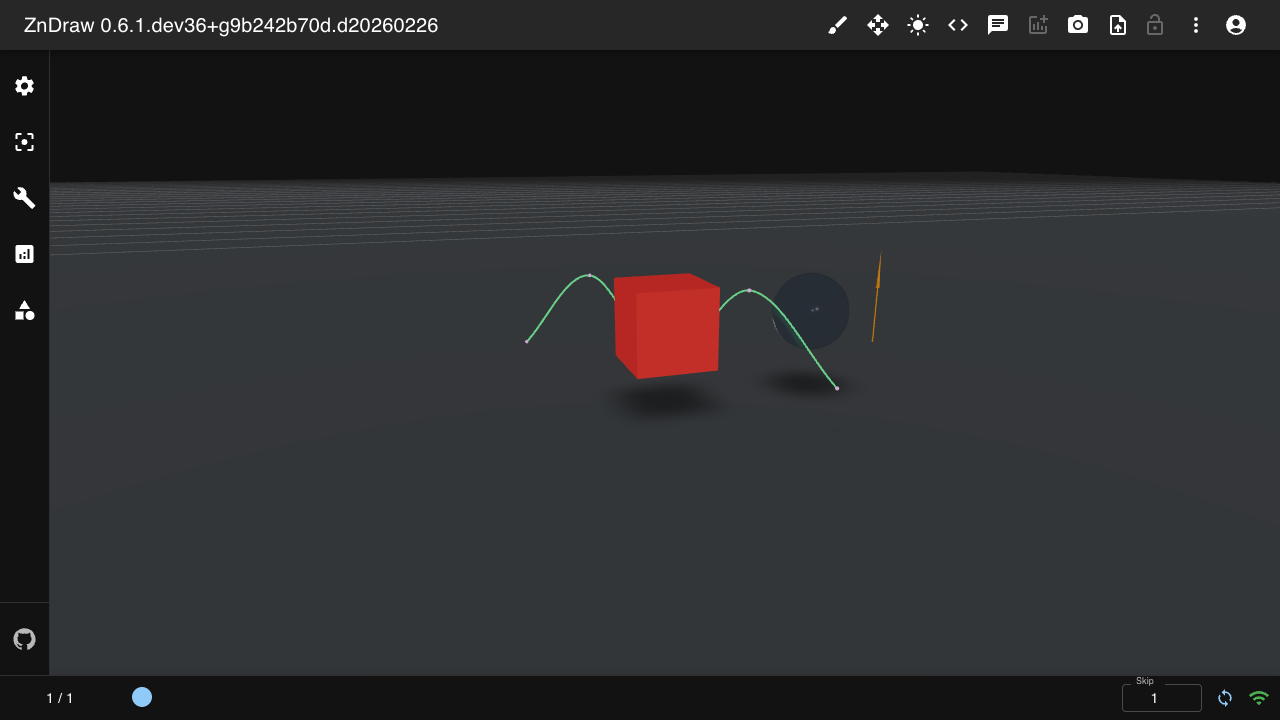1280x720 pixels.
Task: Click inside the Skip value field
Action: coord(1162,697)
